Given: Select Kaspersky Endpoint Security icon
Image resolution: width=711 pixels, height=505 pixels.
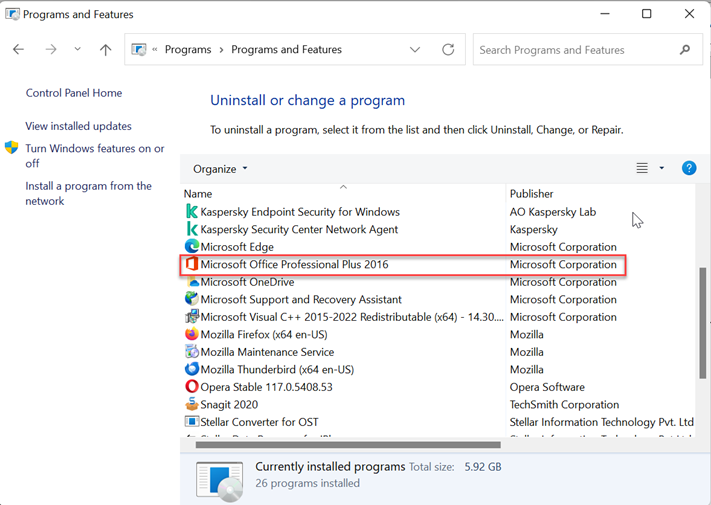Looking at the screenshot, I should (192, 212).
